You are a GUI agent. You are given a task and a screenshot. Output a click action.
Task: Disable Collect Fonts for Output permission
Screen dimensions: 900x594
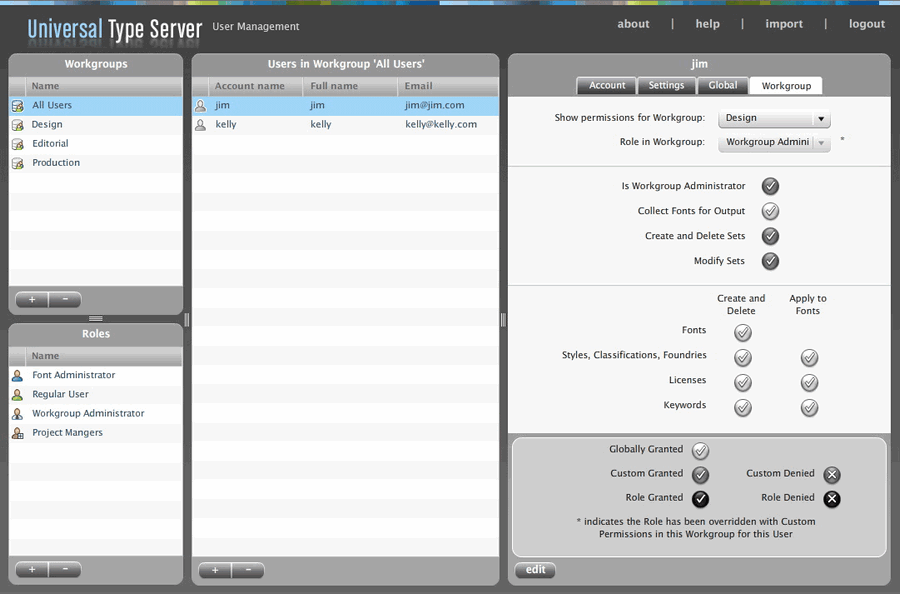pos(770,211)
